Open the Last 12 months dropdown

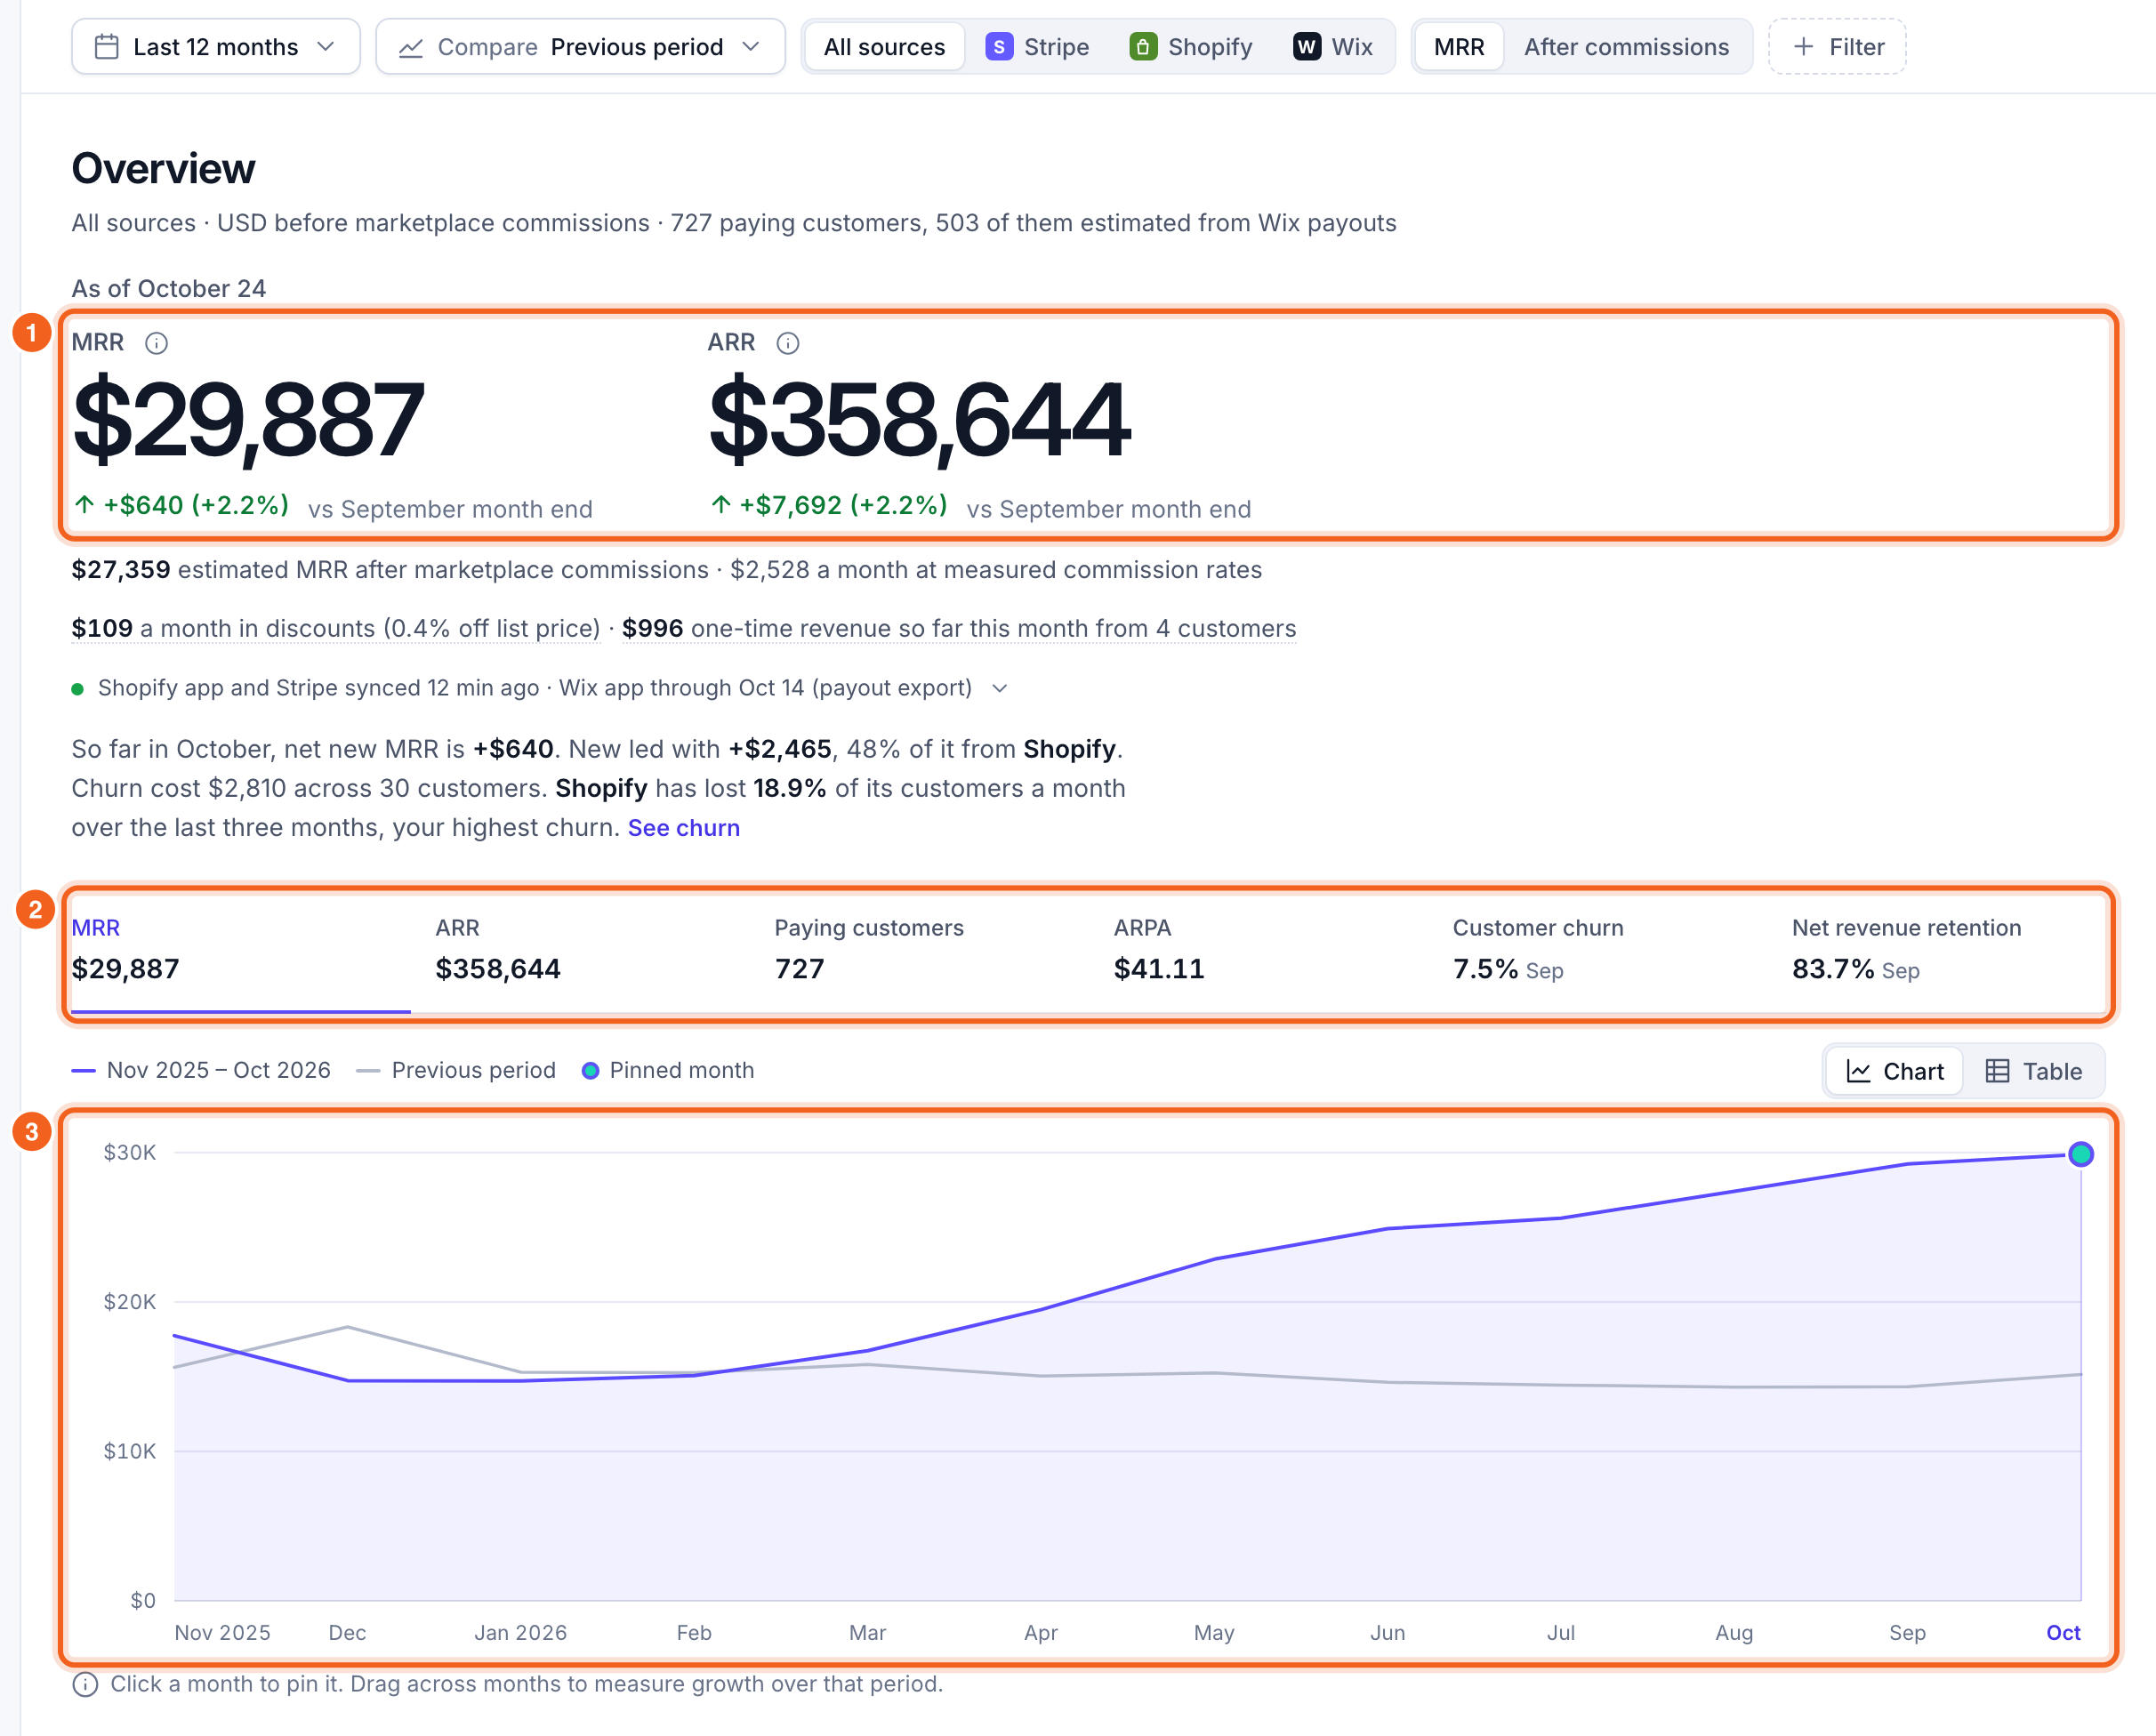click(216, 47)
